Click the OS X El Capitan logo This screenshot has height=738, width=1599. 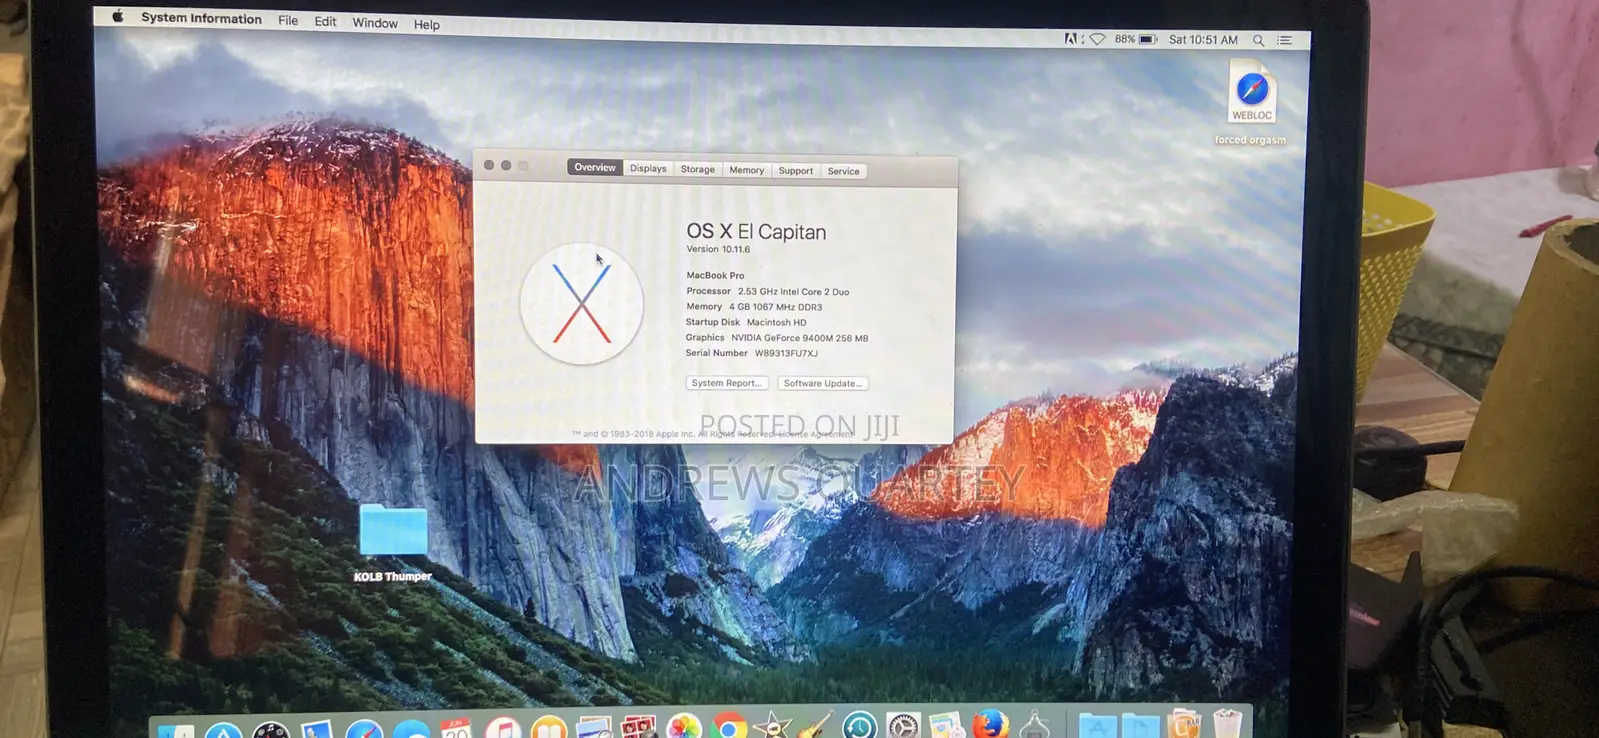581,304
